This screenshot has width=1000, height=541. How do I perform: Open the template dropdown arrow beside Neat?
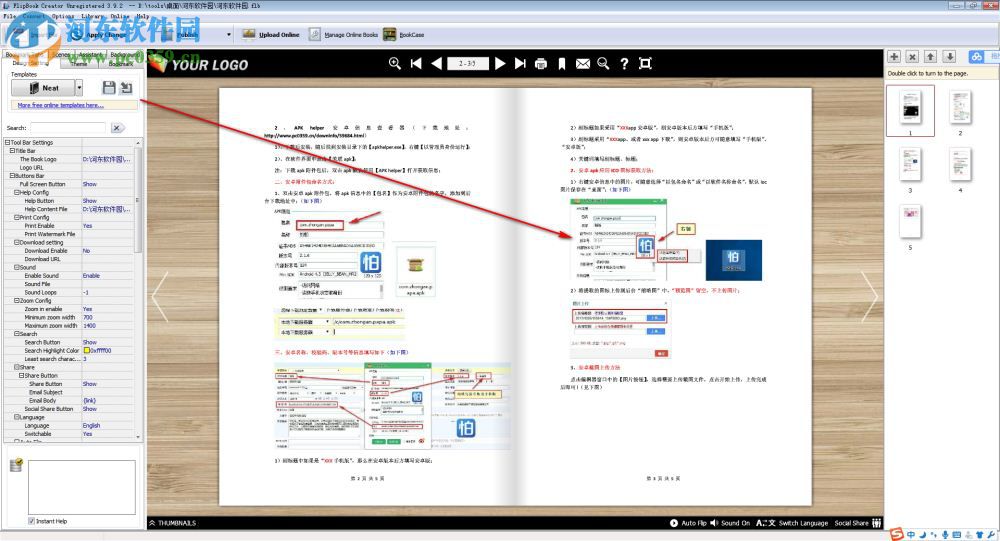coord(79,87)
